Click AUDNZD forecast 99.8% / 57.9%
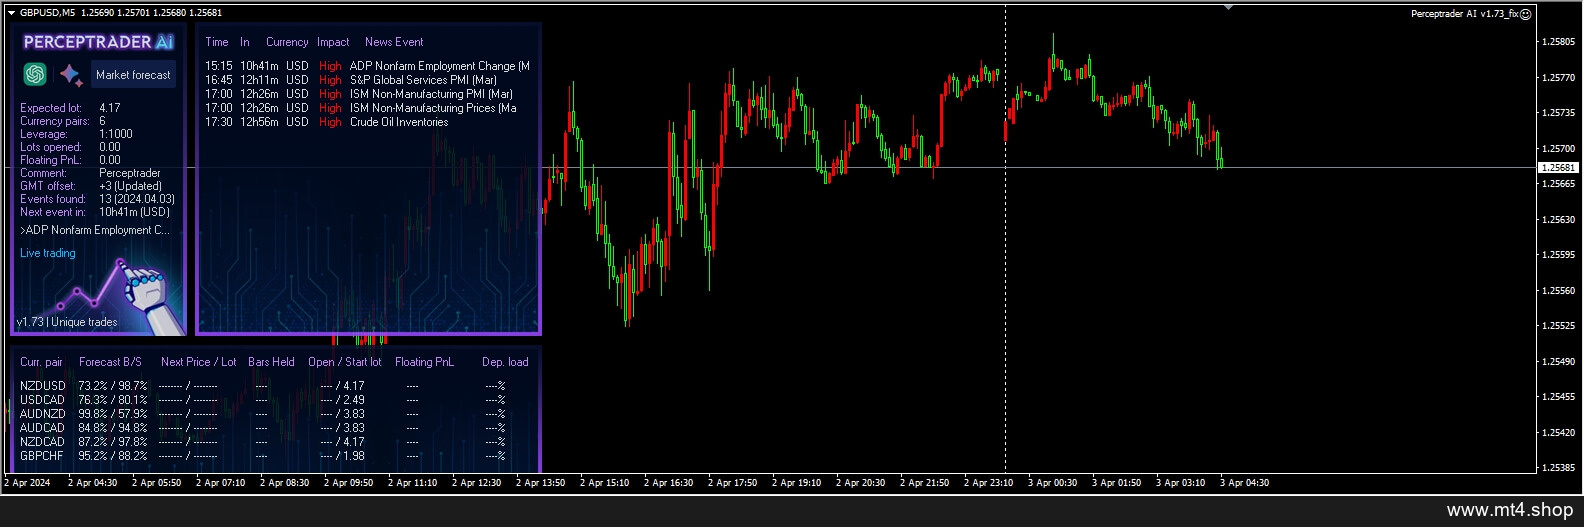 click(x=113, y=414)
